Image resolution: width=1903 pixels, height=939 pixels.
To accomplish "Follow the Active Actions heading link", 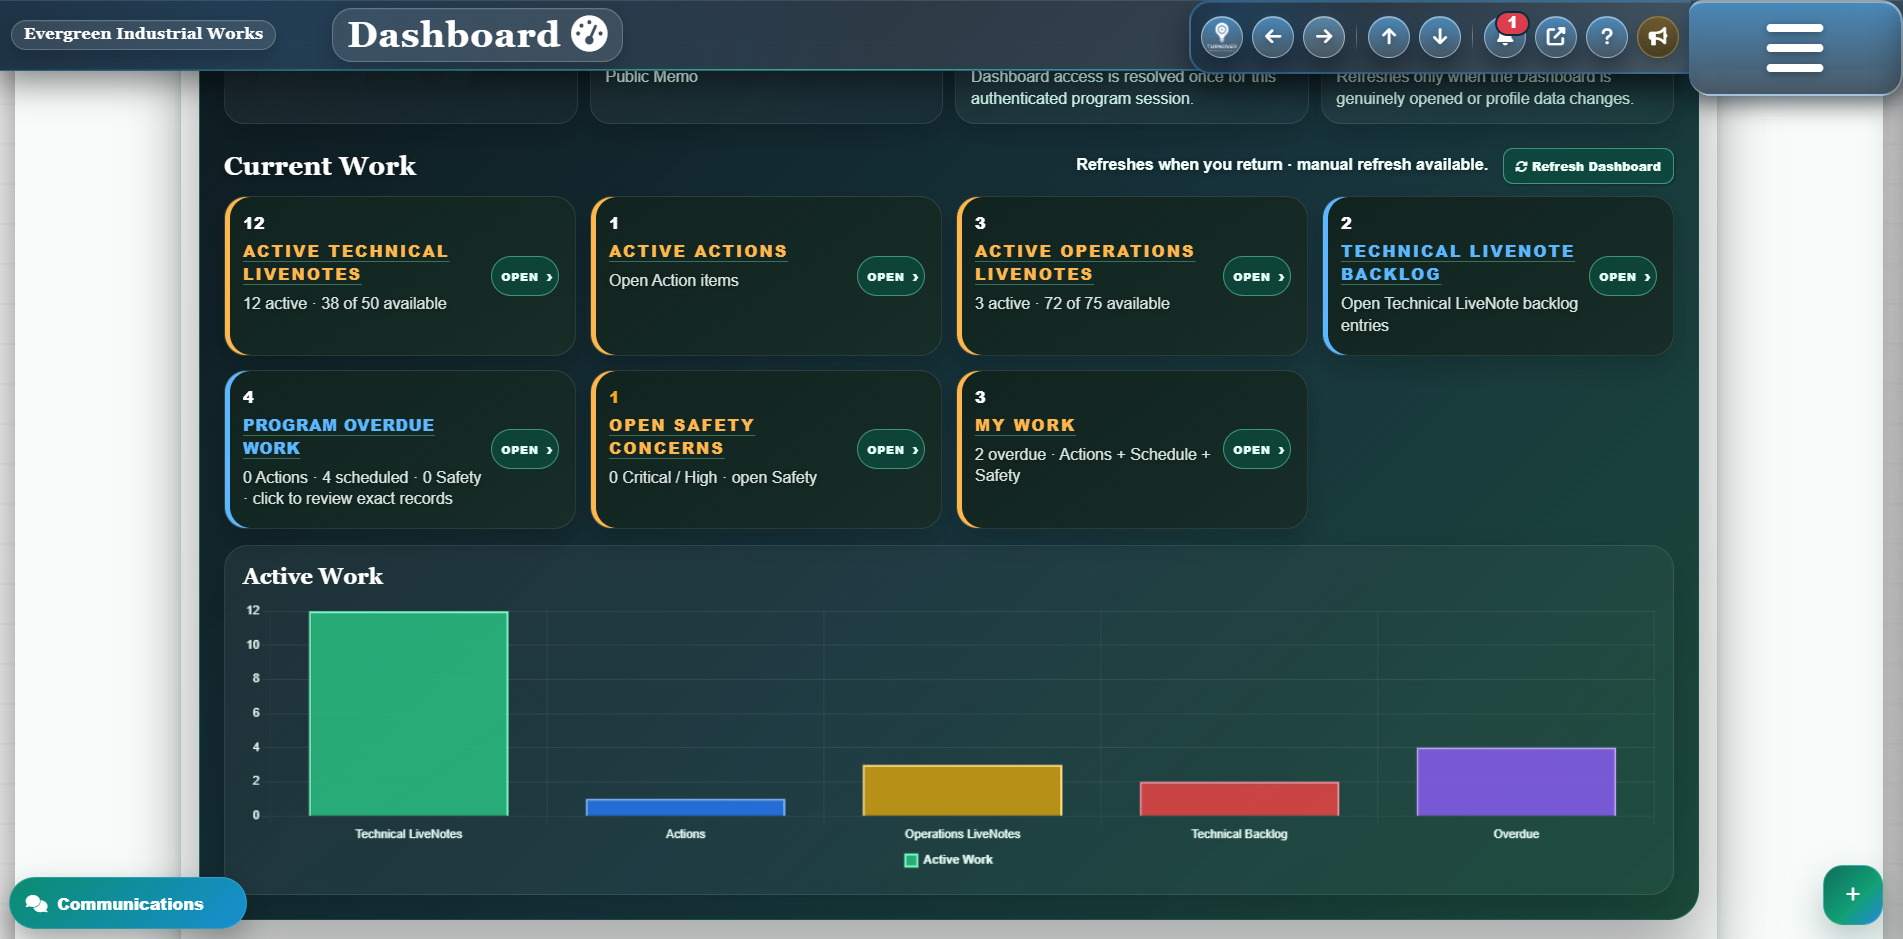I will [x=698, y=251].
